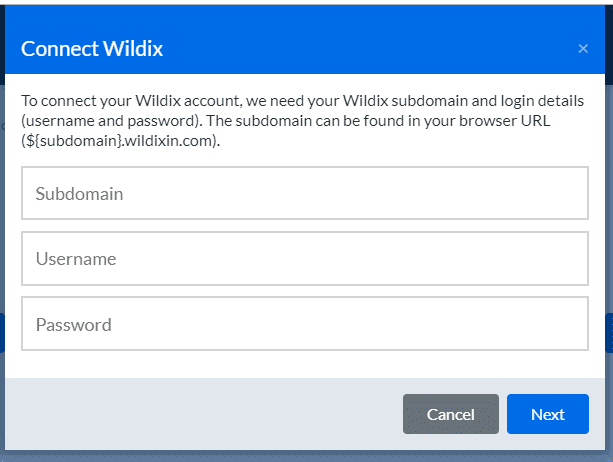Screen dimensions: 613x462
Task: Focus the Username text field
Action: click(x=305, y=259)
